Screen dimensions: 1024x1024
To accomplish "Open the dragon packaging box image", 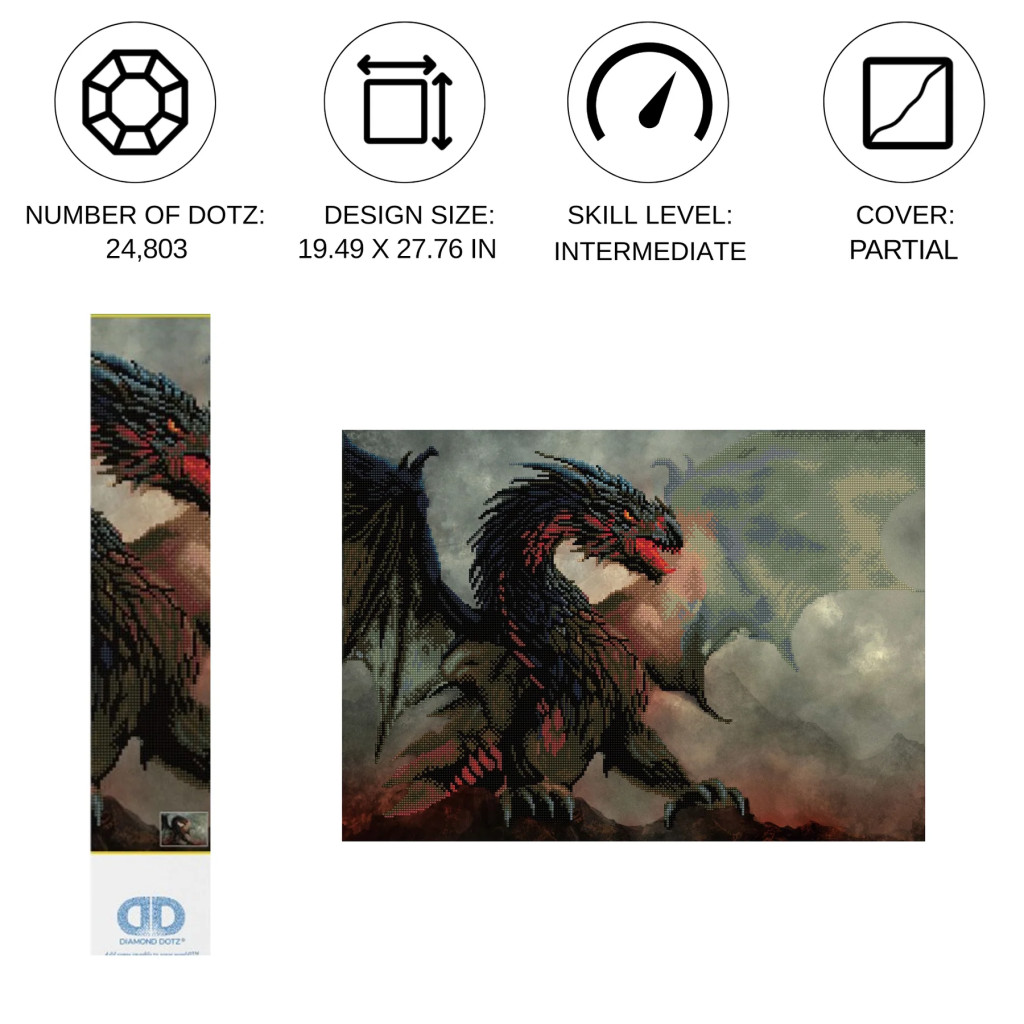I will pos(150,634).
